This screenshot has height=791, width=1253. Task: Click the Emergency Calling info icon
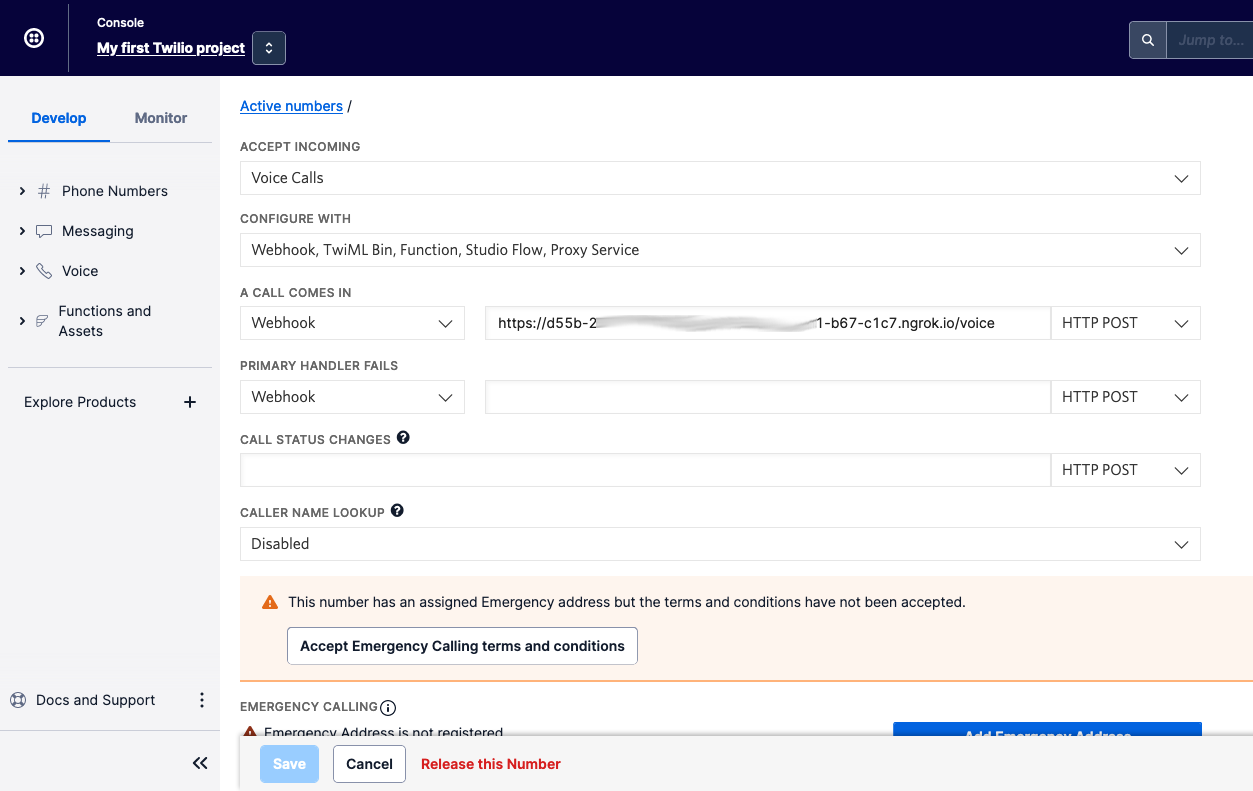(x=388, y=708)
